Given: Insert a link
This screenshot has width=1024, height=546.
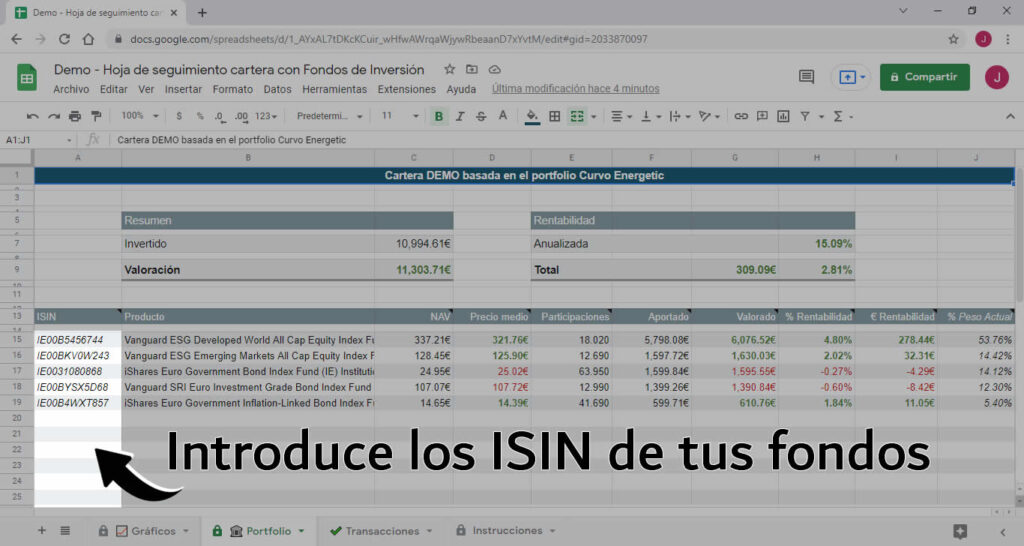Looking at the screenshot, I should [x=741, y=116].
